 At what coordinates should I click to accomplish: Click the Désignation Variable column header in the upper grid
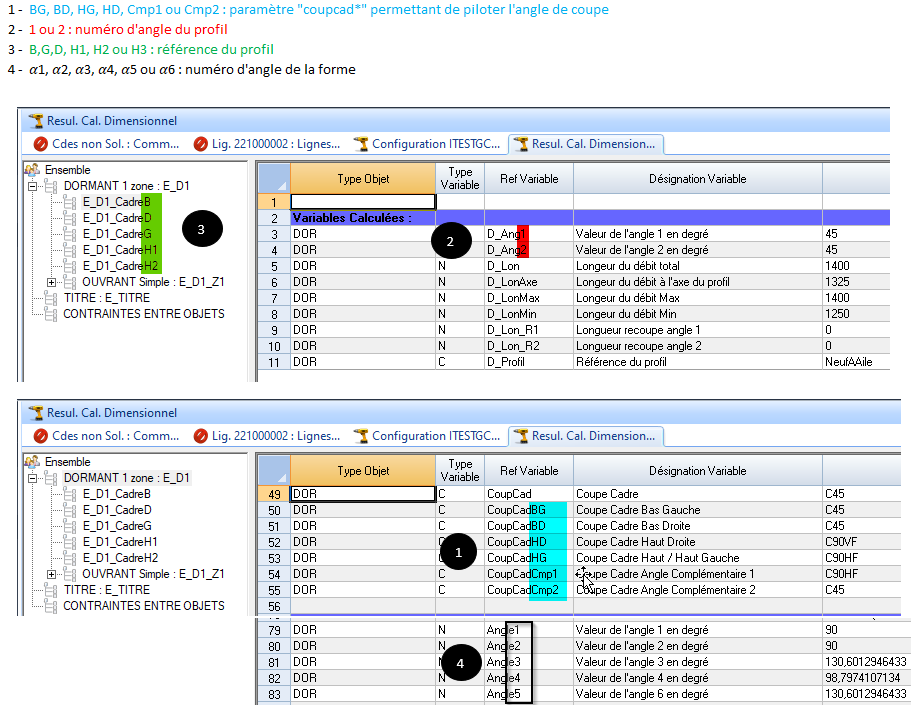click(x=696, y=179)
